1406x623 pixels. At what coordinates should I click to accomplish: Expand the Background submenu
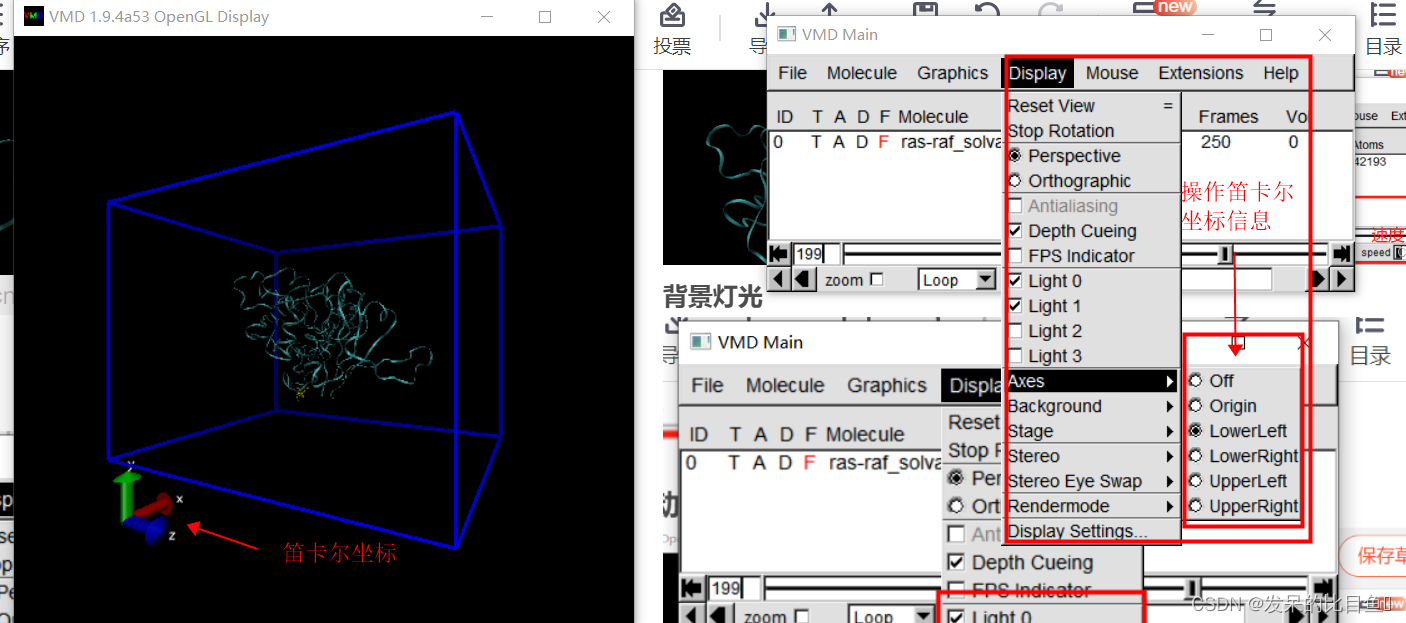point(1092,406)
